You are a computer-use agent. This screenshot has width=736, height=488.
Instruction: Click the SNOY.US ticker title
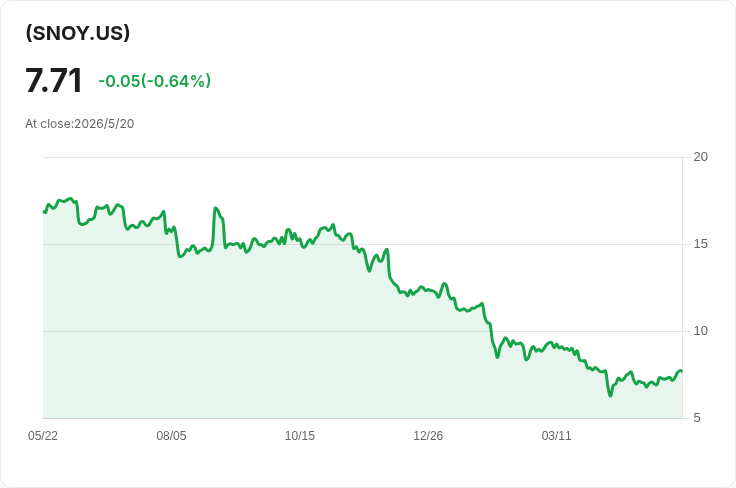click(77, 33)
